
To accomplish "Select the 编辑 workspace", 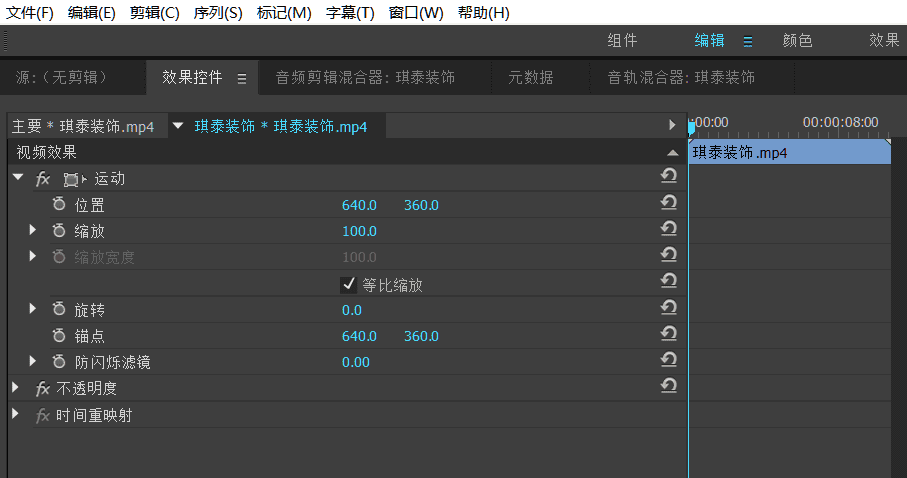I will click(x=709, y=41).
